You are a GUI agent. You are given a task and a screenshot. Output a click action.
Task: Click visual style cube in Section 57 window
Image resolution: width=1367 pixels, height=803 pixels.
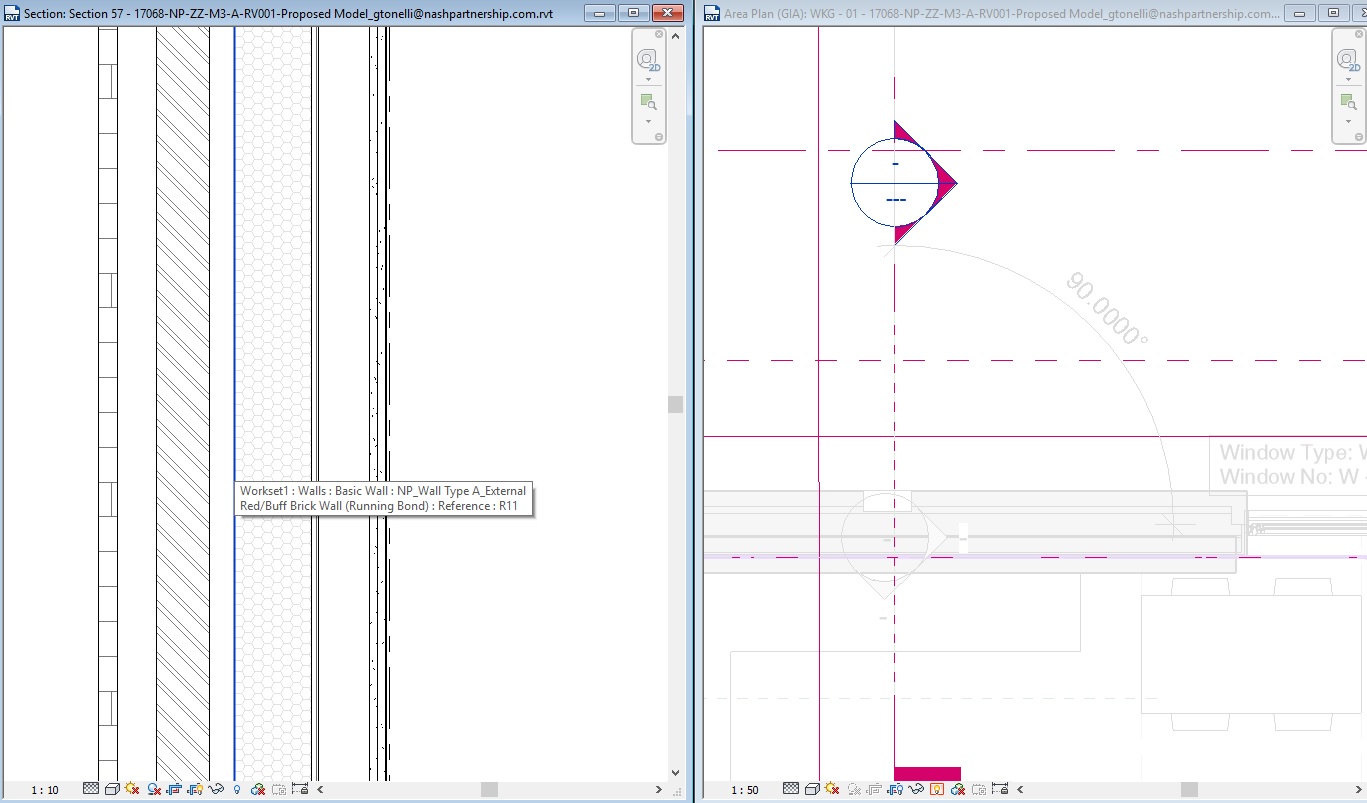pos(112,789)
